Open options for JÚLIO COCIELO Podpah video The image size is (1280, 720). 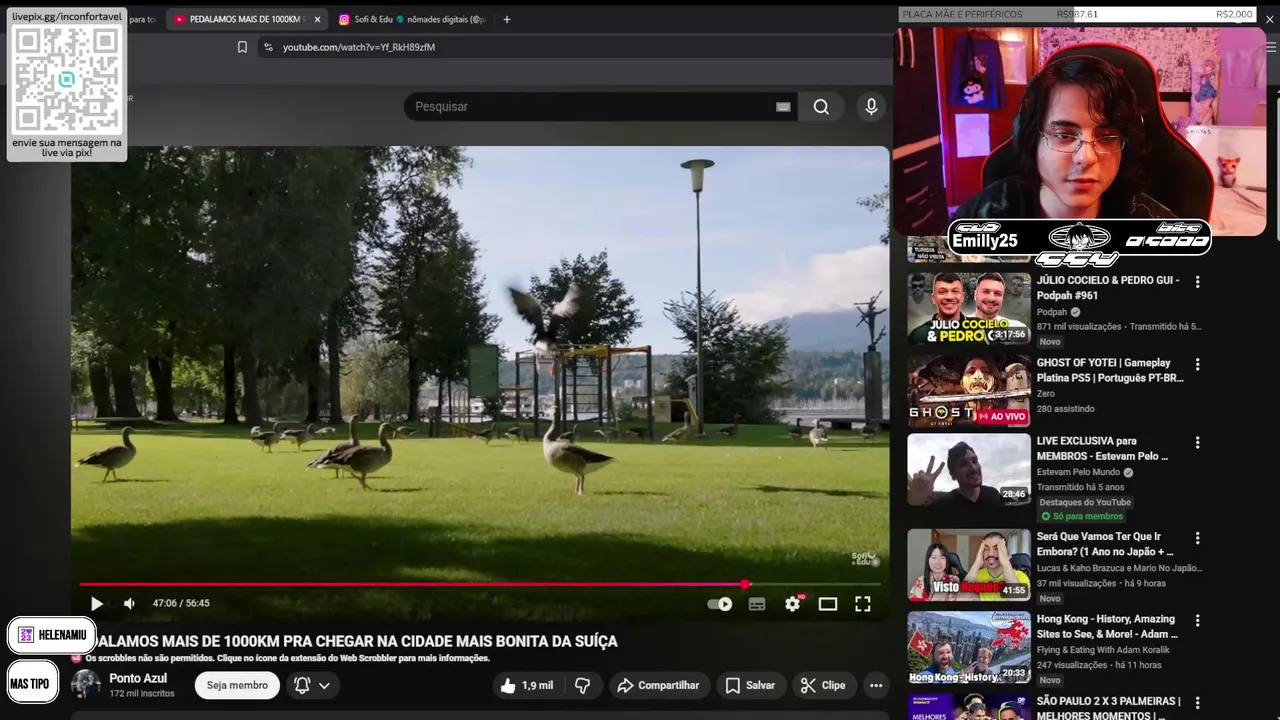click(1197, 282)
